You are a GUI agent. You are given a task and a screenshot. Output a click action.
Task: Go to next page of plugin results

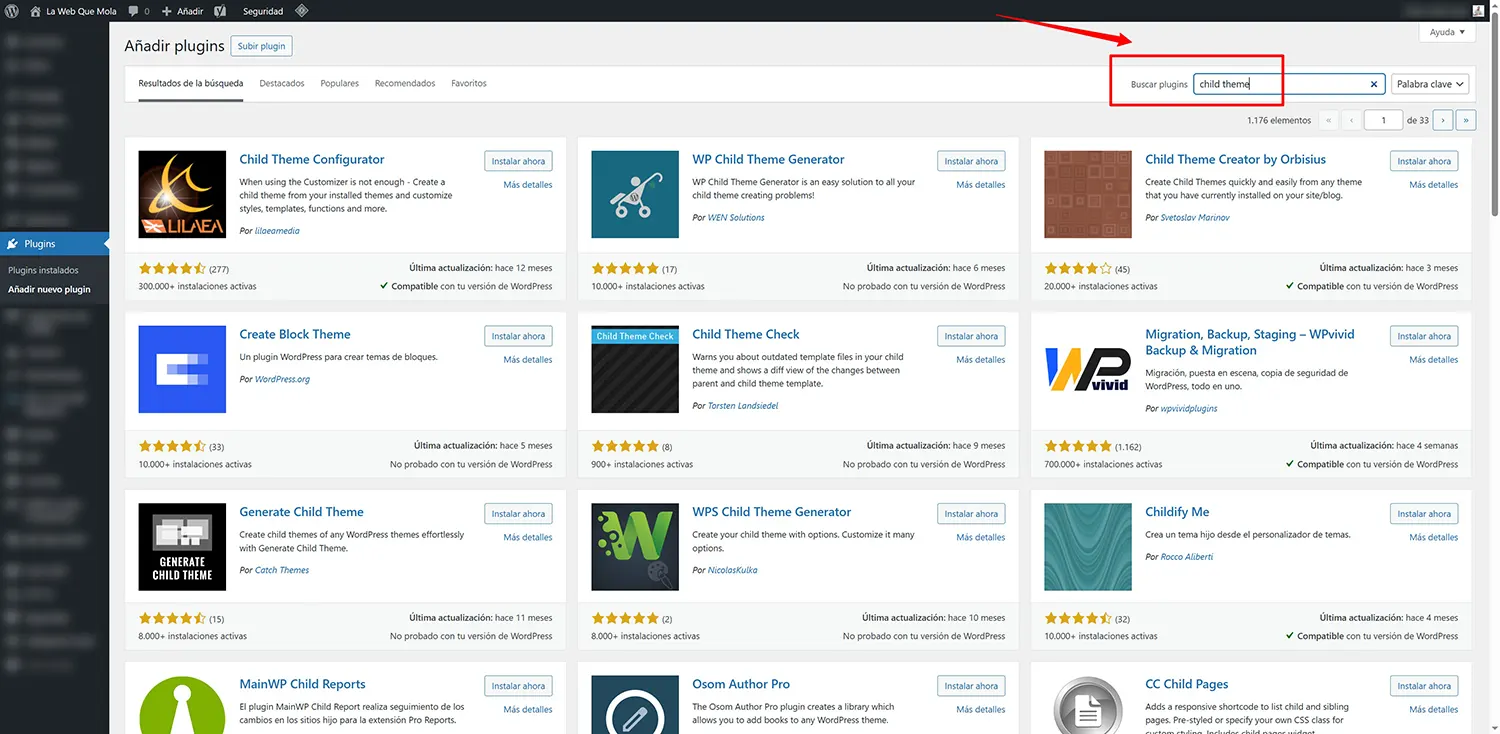(1442, 120)
